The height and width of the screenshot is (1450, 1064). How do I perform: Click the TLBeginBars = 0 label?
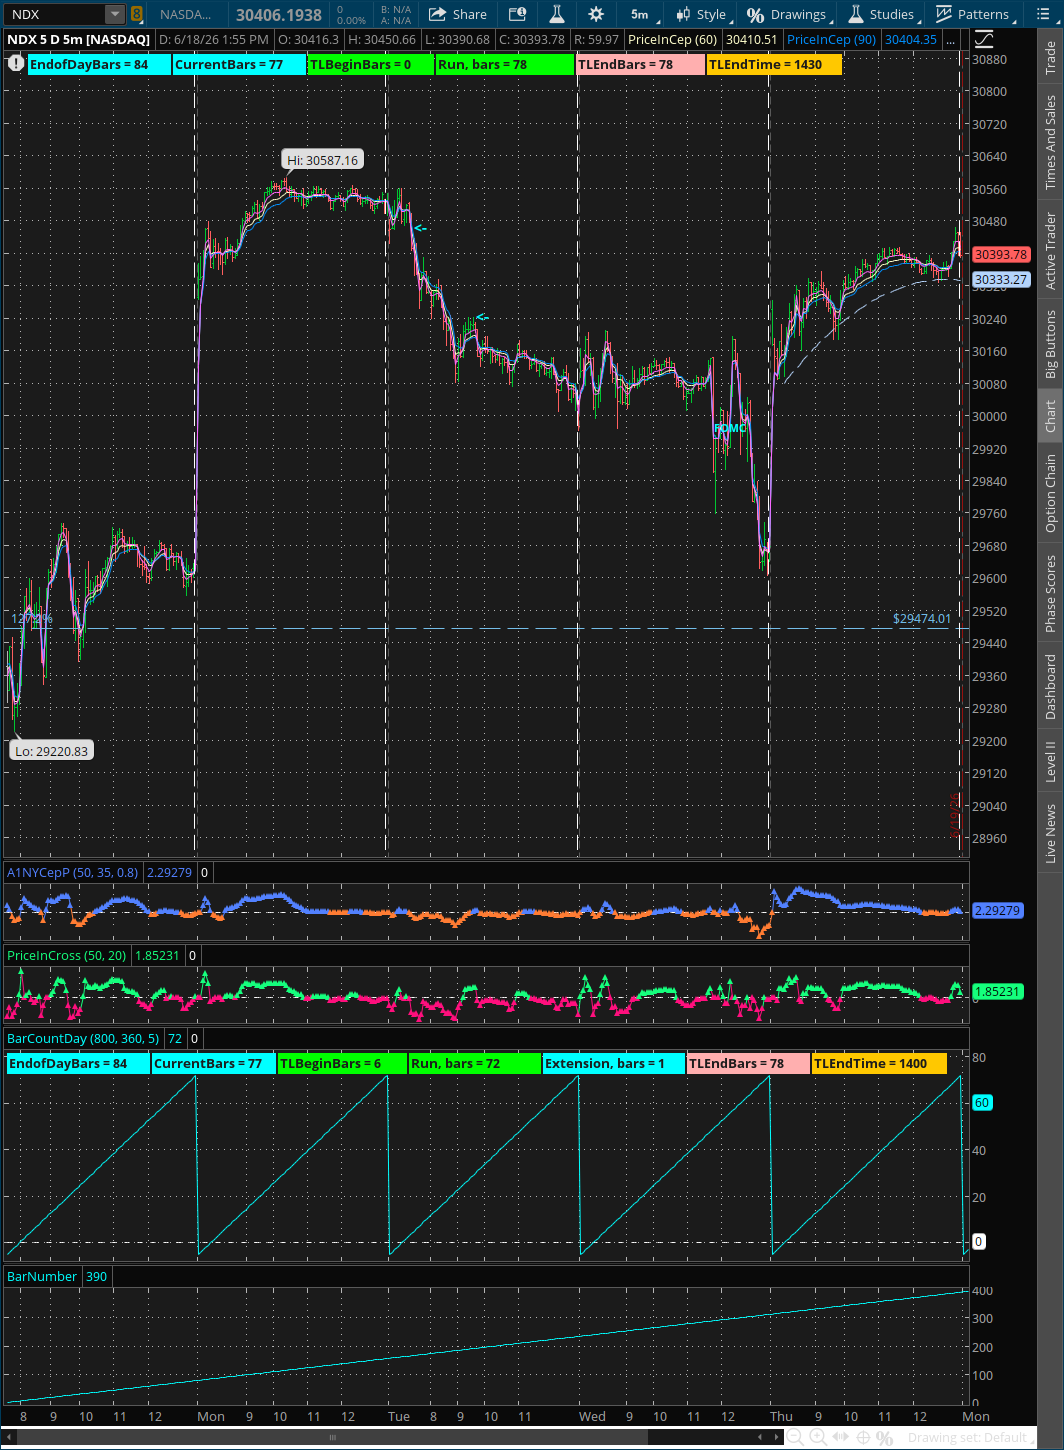pos(371,64)
